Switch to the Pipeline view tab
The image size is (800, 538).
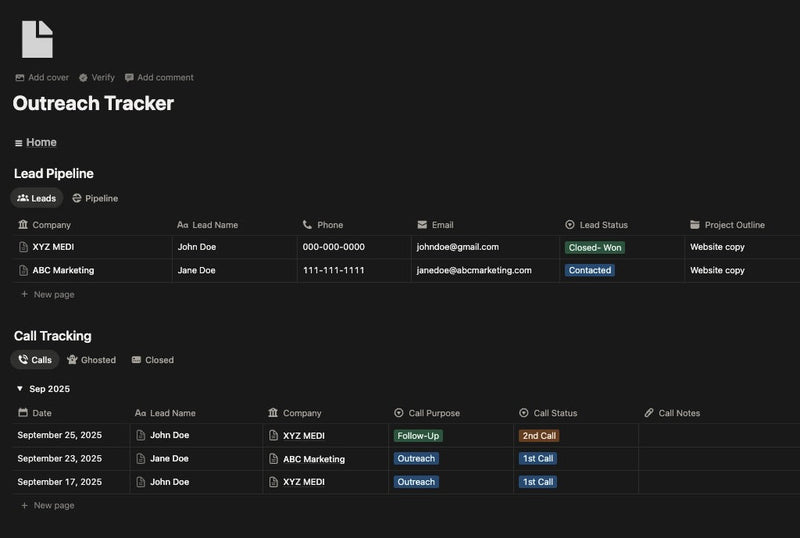tap(95, 198)
